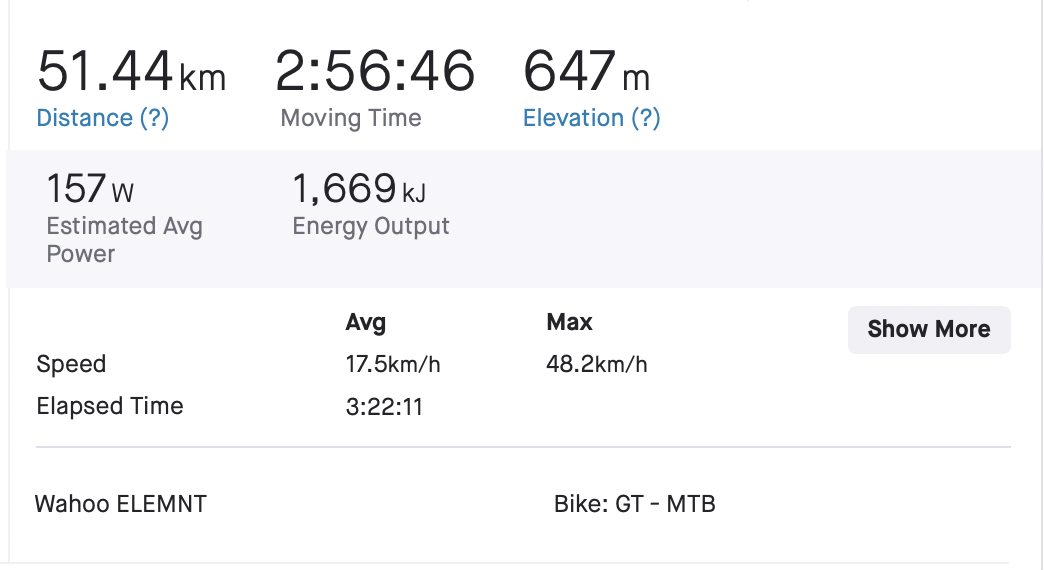Viewport: 1044px width, 570px height.
Task: Expand stats with Show More button
Action: (929, 329)
